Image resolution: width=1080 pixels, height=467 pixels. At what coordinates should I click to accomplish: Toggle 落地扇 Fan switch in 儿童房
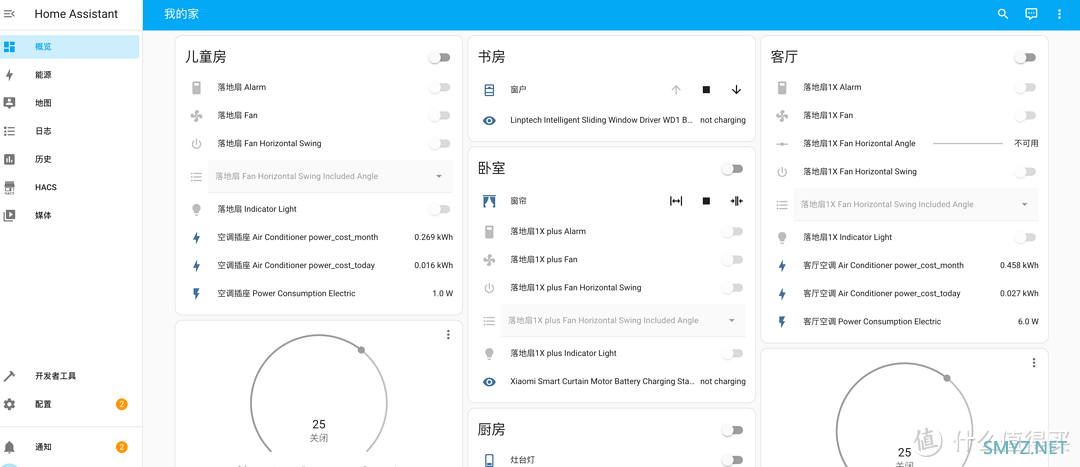(x=439, y=116)
